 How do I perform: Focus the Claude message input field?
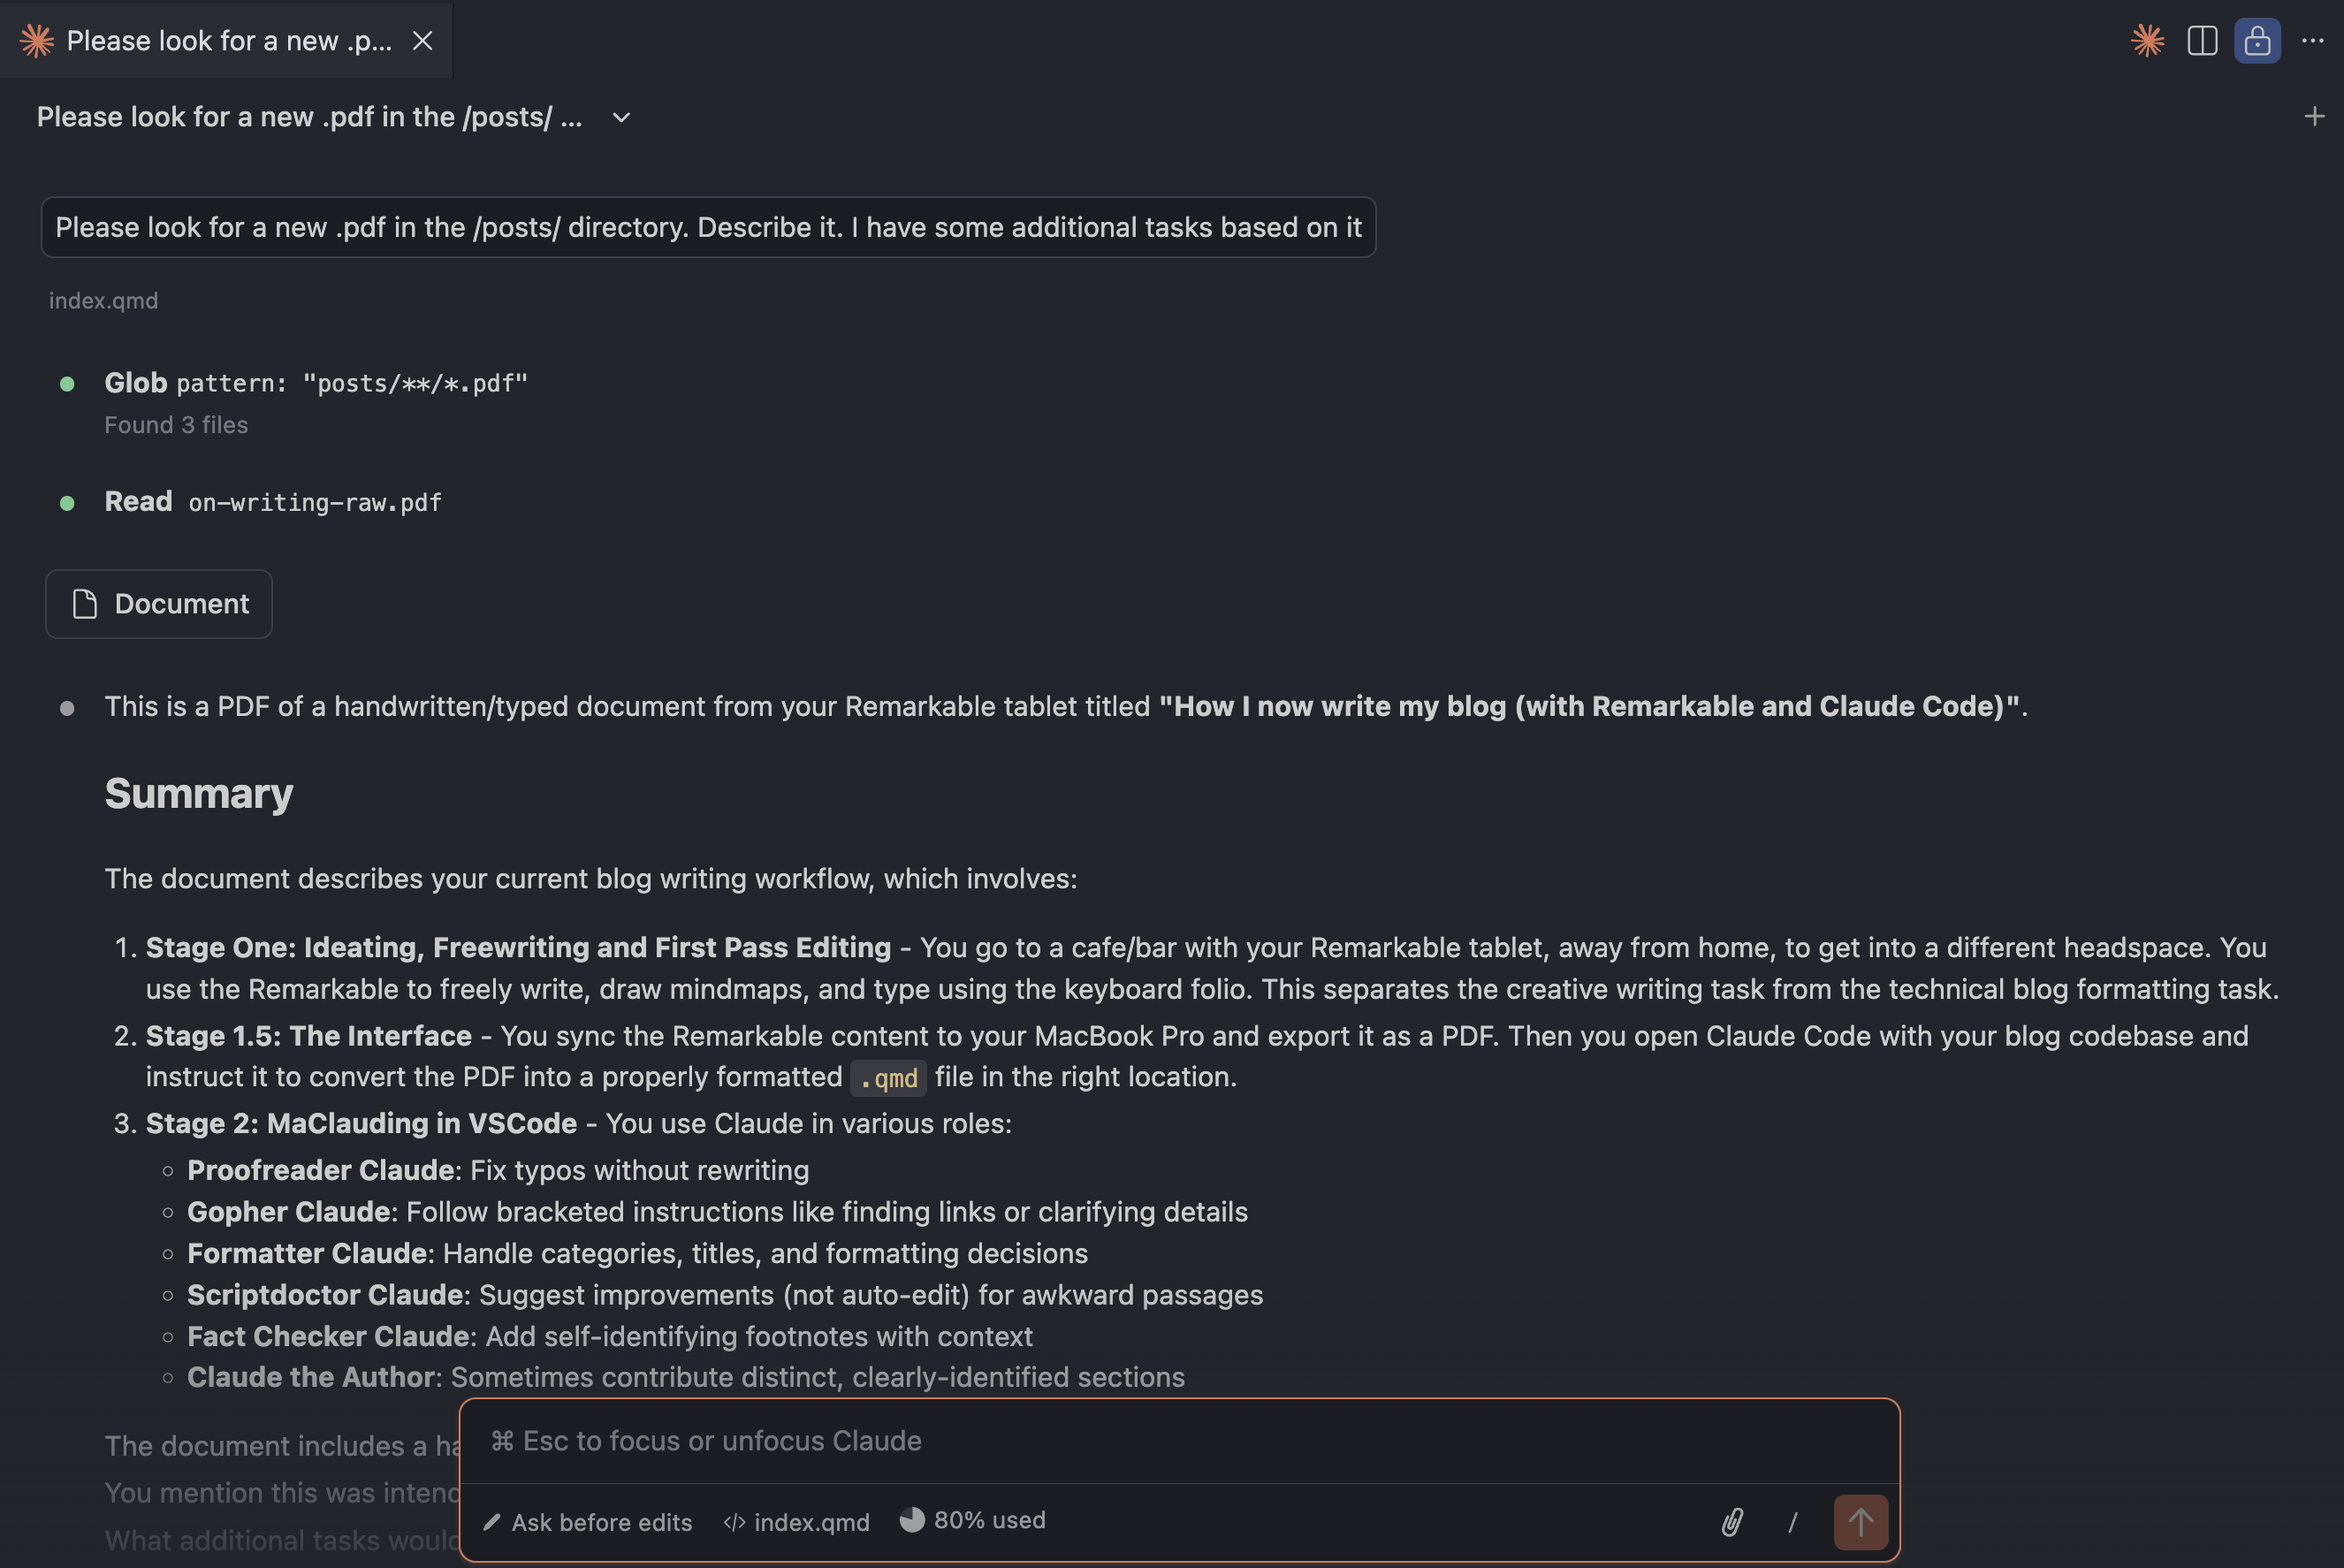point(1178,1441)
